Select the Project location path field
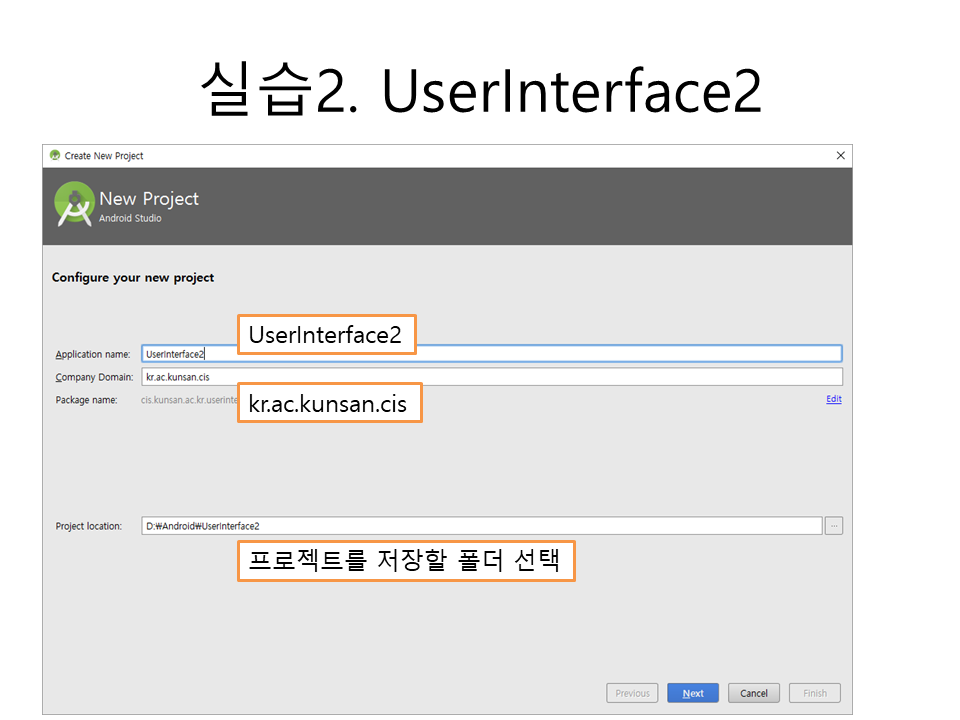Image resolution: width=960 pixels, height=720 pixels. coord(480,526)
